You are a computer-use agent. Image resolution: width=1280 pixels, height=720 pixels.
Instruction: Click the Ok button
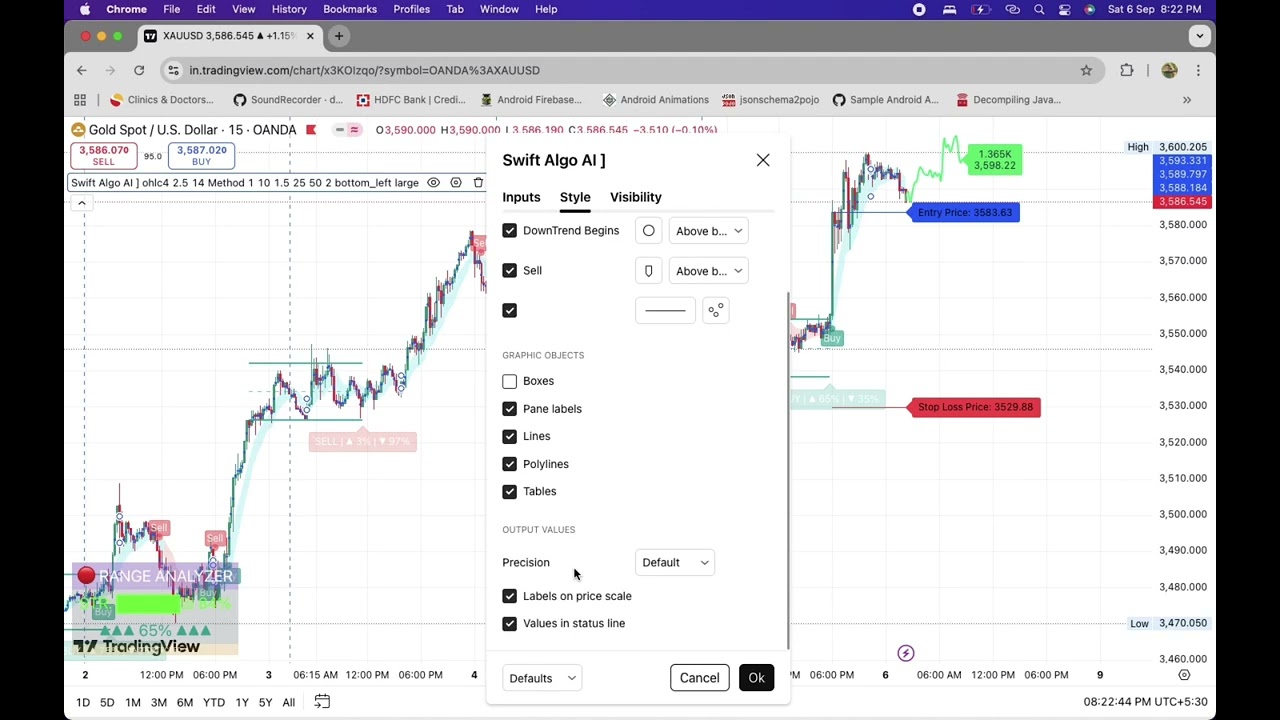[x=756, y=678]
